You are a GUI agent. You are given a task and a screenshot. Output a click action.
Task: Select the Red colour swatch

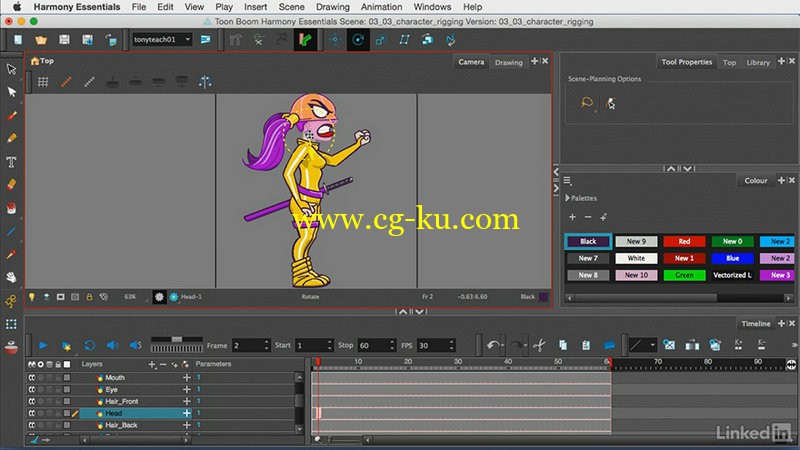[684, 241]
